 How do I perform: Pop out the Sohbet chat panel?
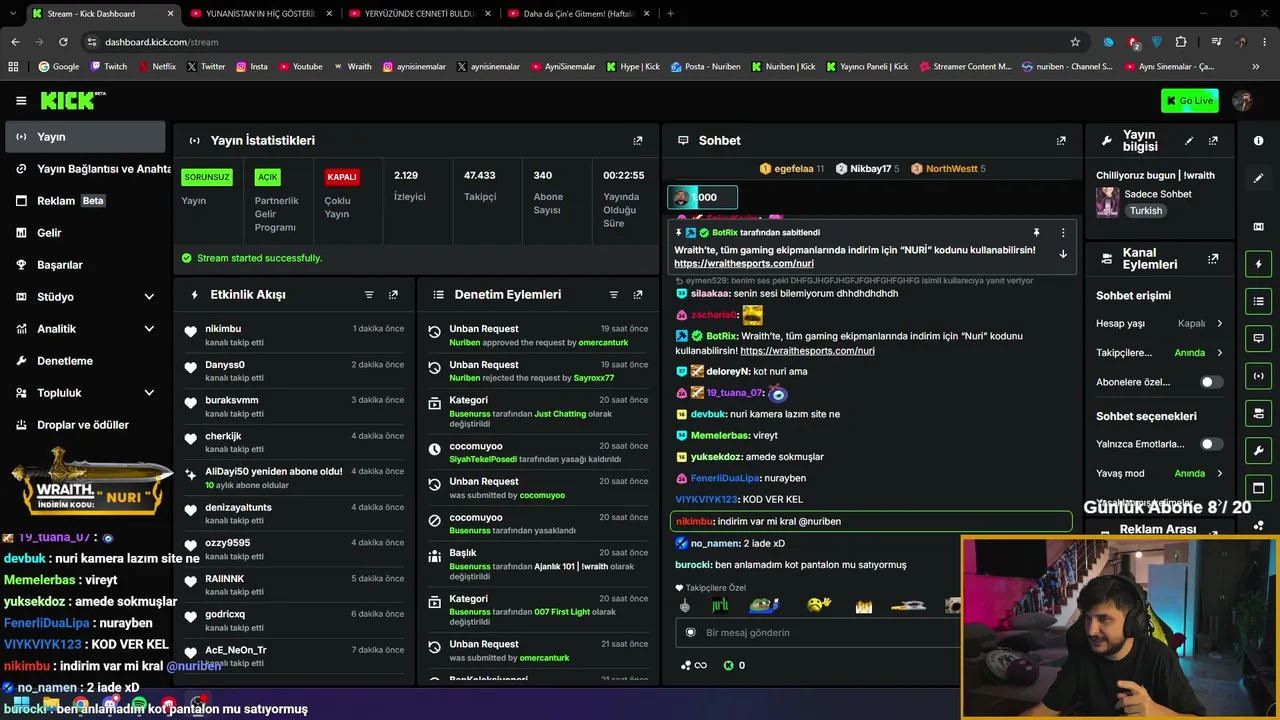(1061, 141)
